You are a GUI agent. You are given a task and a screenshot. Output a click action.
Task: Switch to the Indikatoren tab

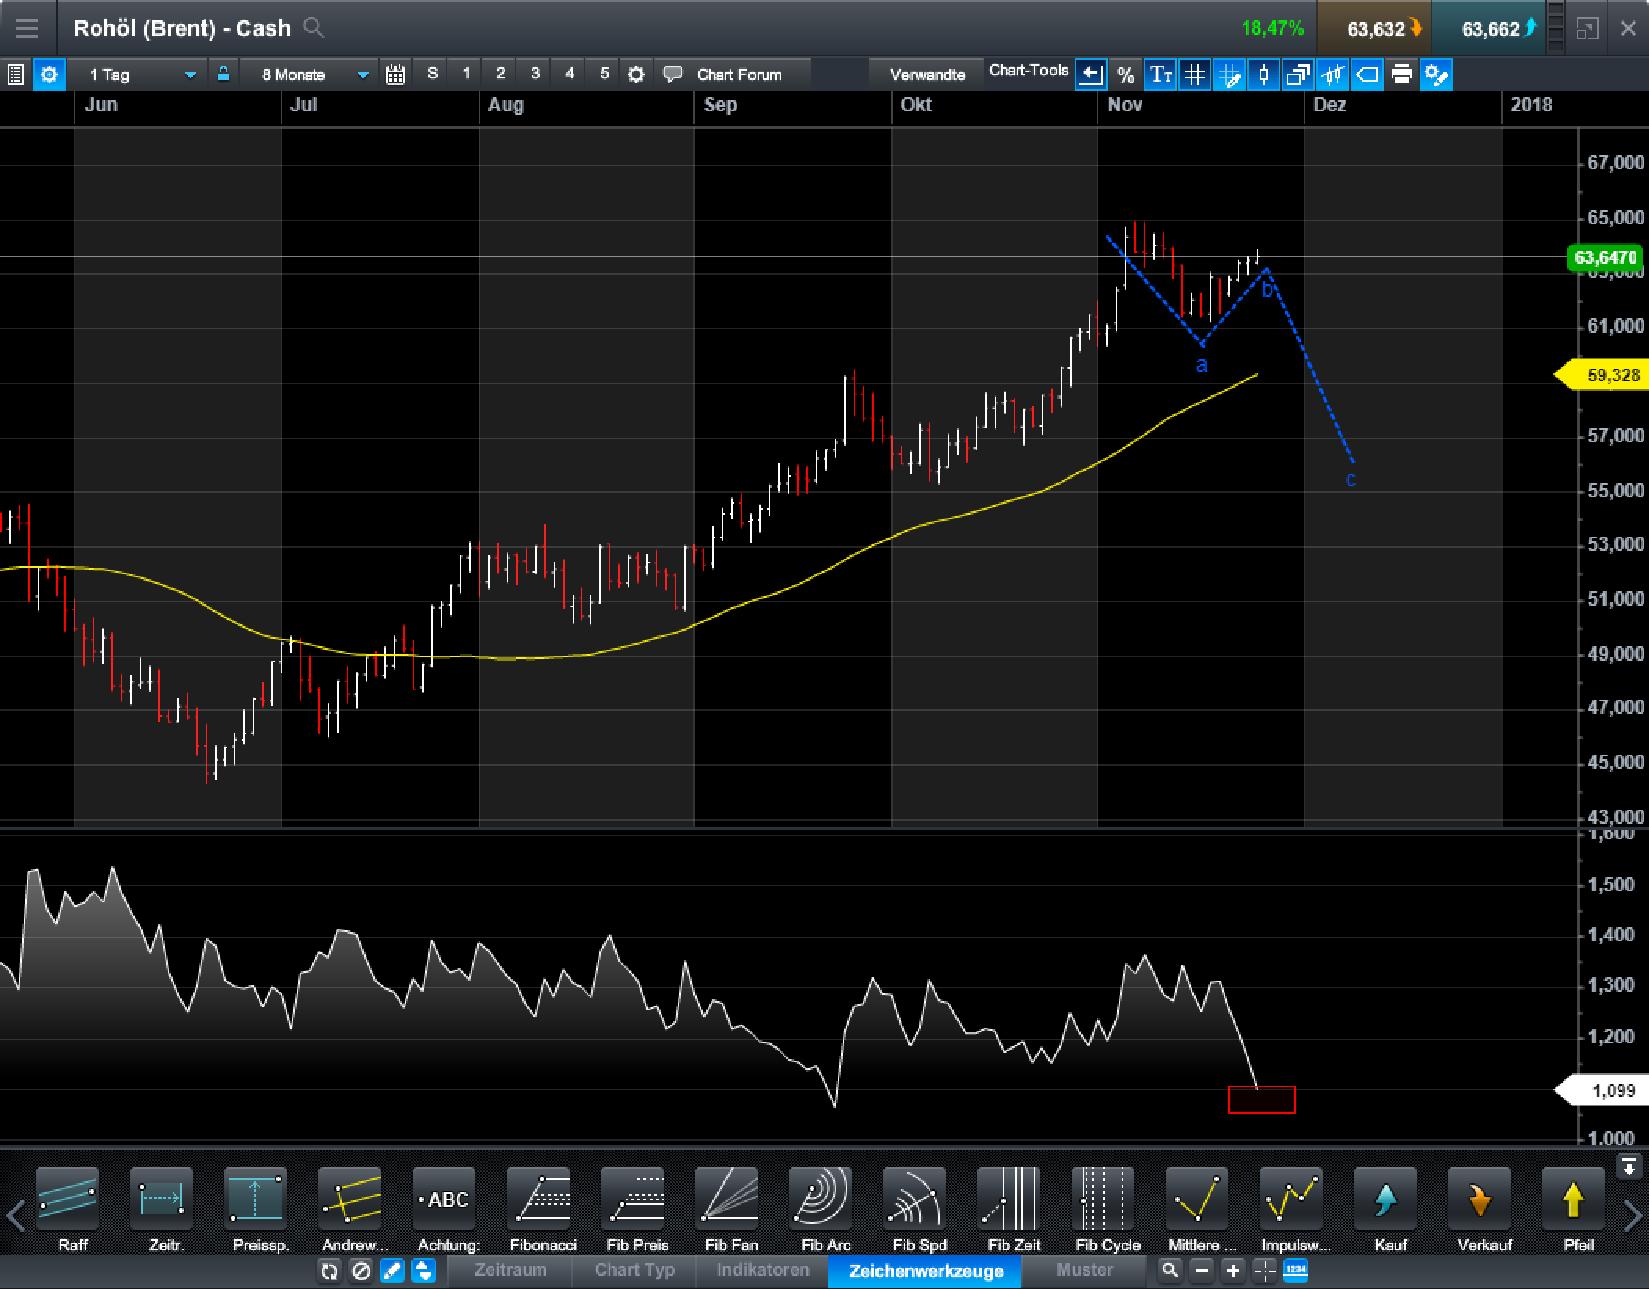pyautogui.click(x=761, y=1270)
